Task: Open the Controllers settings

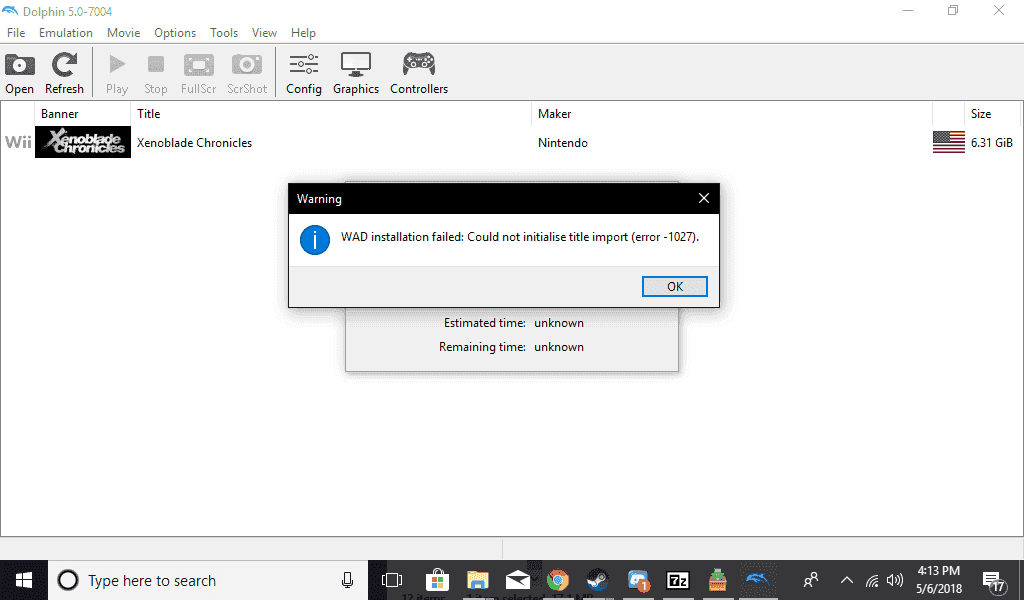Action: tap(419, 73)
